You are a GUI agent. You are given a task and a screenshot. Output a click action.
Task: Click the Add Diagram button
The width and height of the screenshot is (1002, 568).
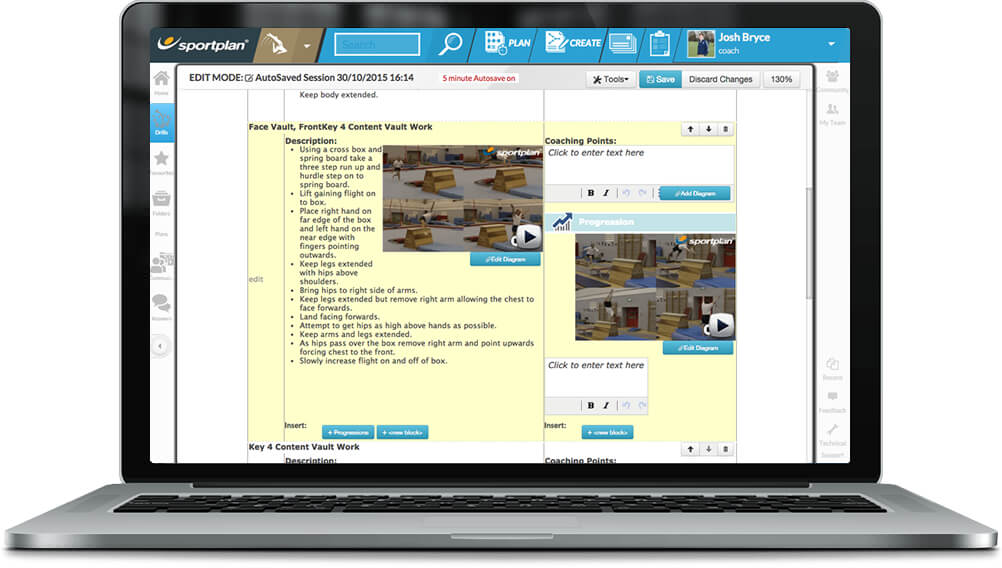click(695, 194)
